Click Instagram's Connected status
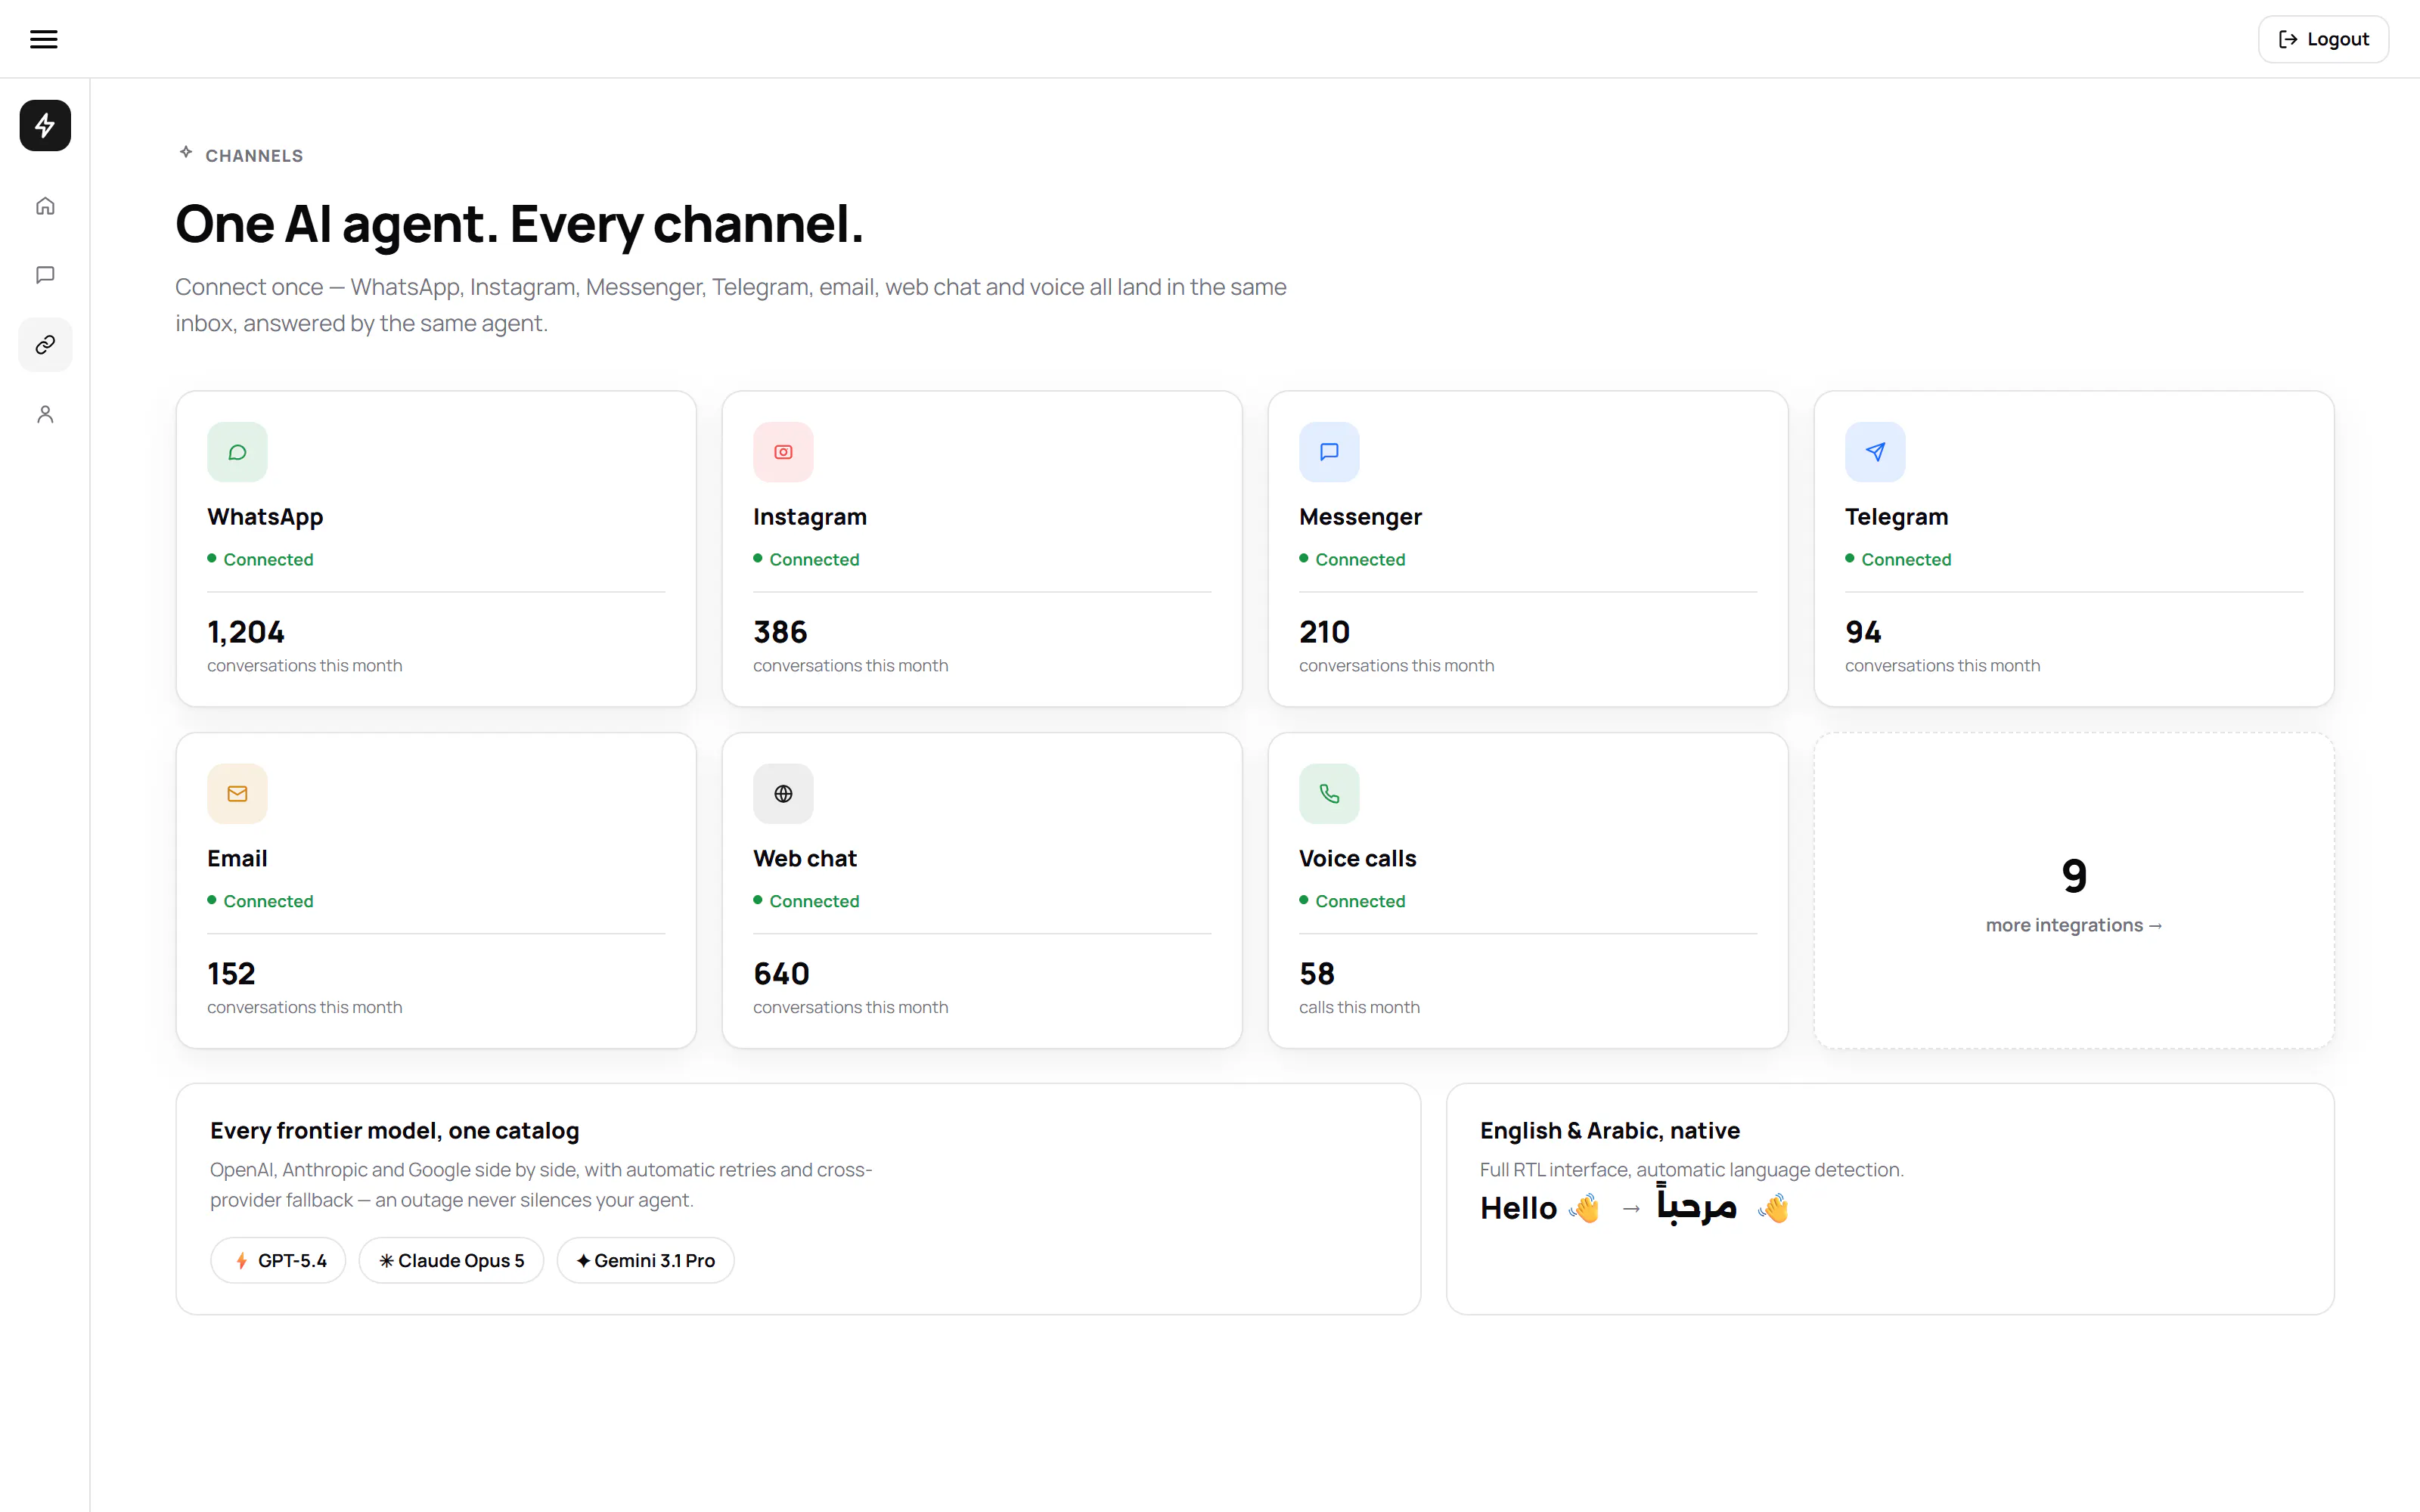This screenshot has height=1512, width=2420. click(806, 559)
